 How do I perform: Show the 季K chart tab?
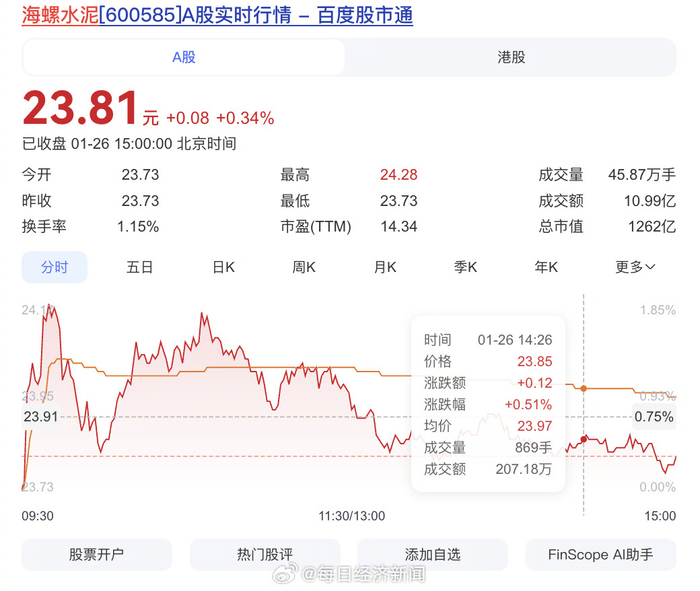[465, 267]
